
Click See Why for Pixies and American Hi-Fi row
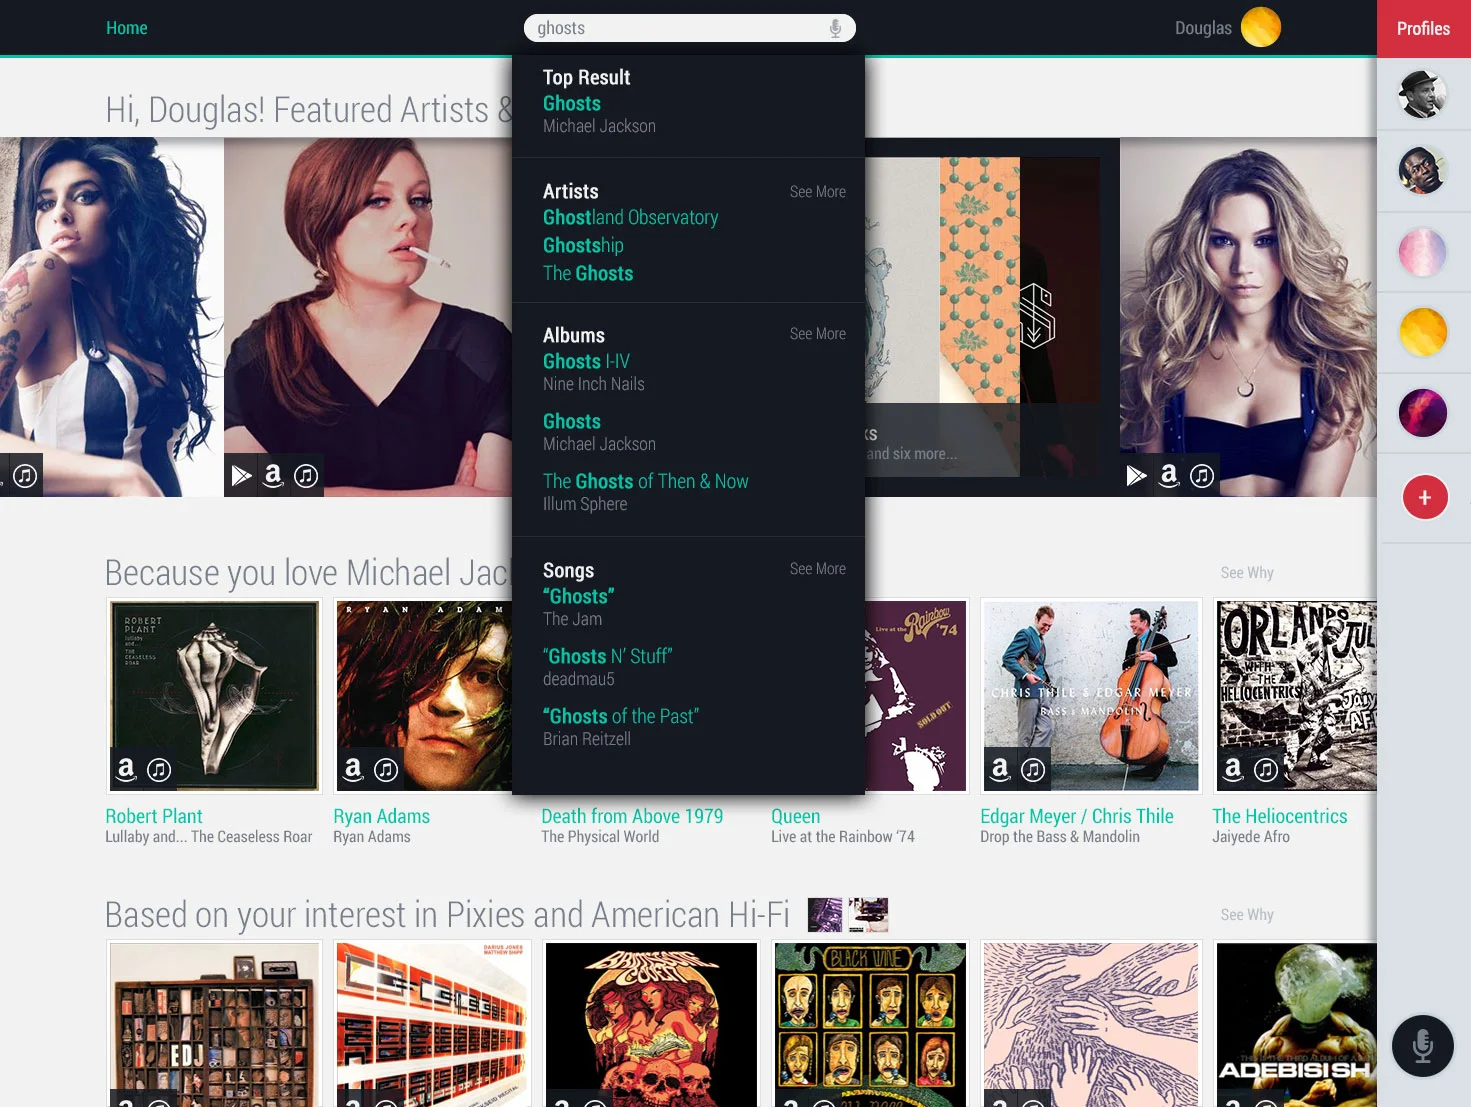(1246, 915)
